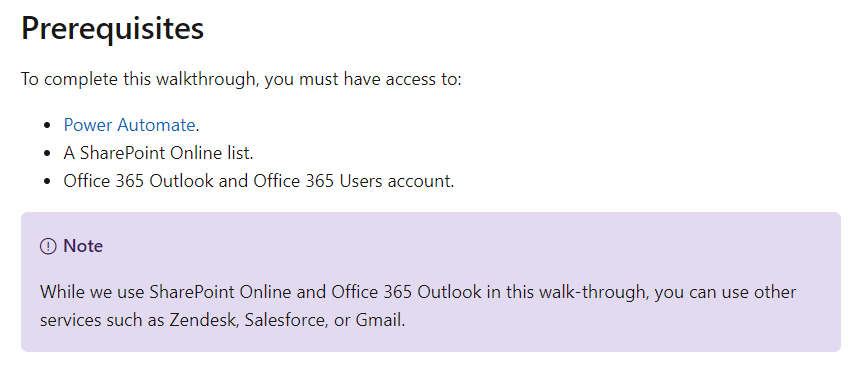Image resolution: width=858 pixels, height=366 pixels.
Task: Click 'Office 365 Outlook' in the bullet list
Action: 138,181
